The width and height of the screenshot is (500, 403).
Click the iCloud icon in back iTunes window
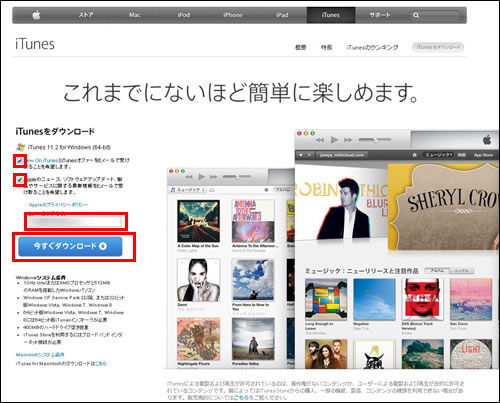(212, 190)
